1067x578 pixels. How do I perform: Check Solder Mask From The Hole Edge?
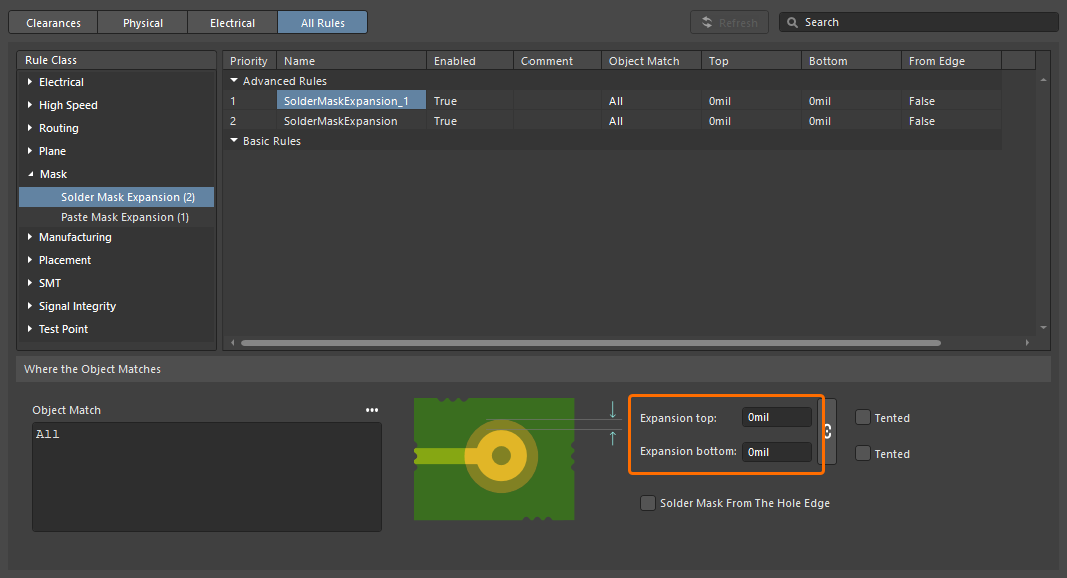click(x=648, y=503)
